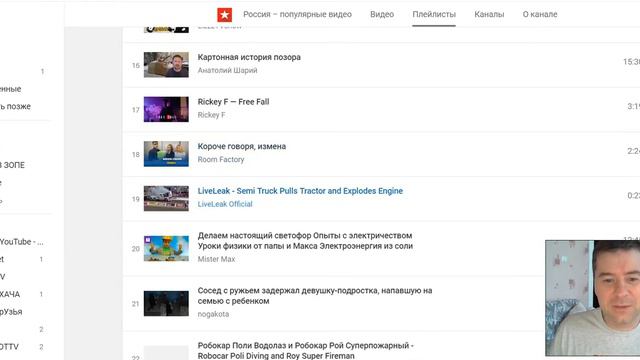This screenshot has width=640, height=360.
Task: Select the Плейлисты tab
Action: point(434,14)
